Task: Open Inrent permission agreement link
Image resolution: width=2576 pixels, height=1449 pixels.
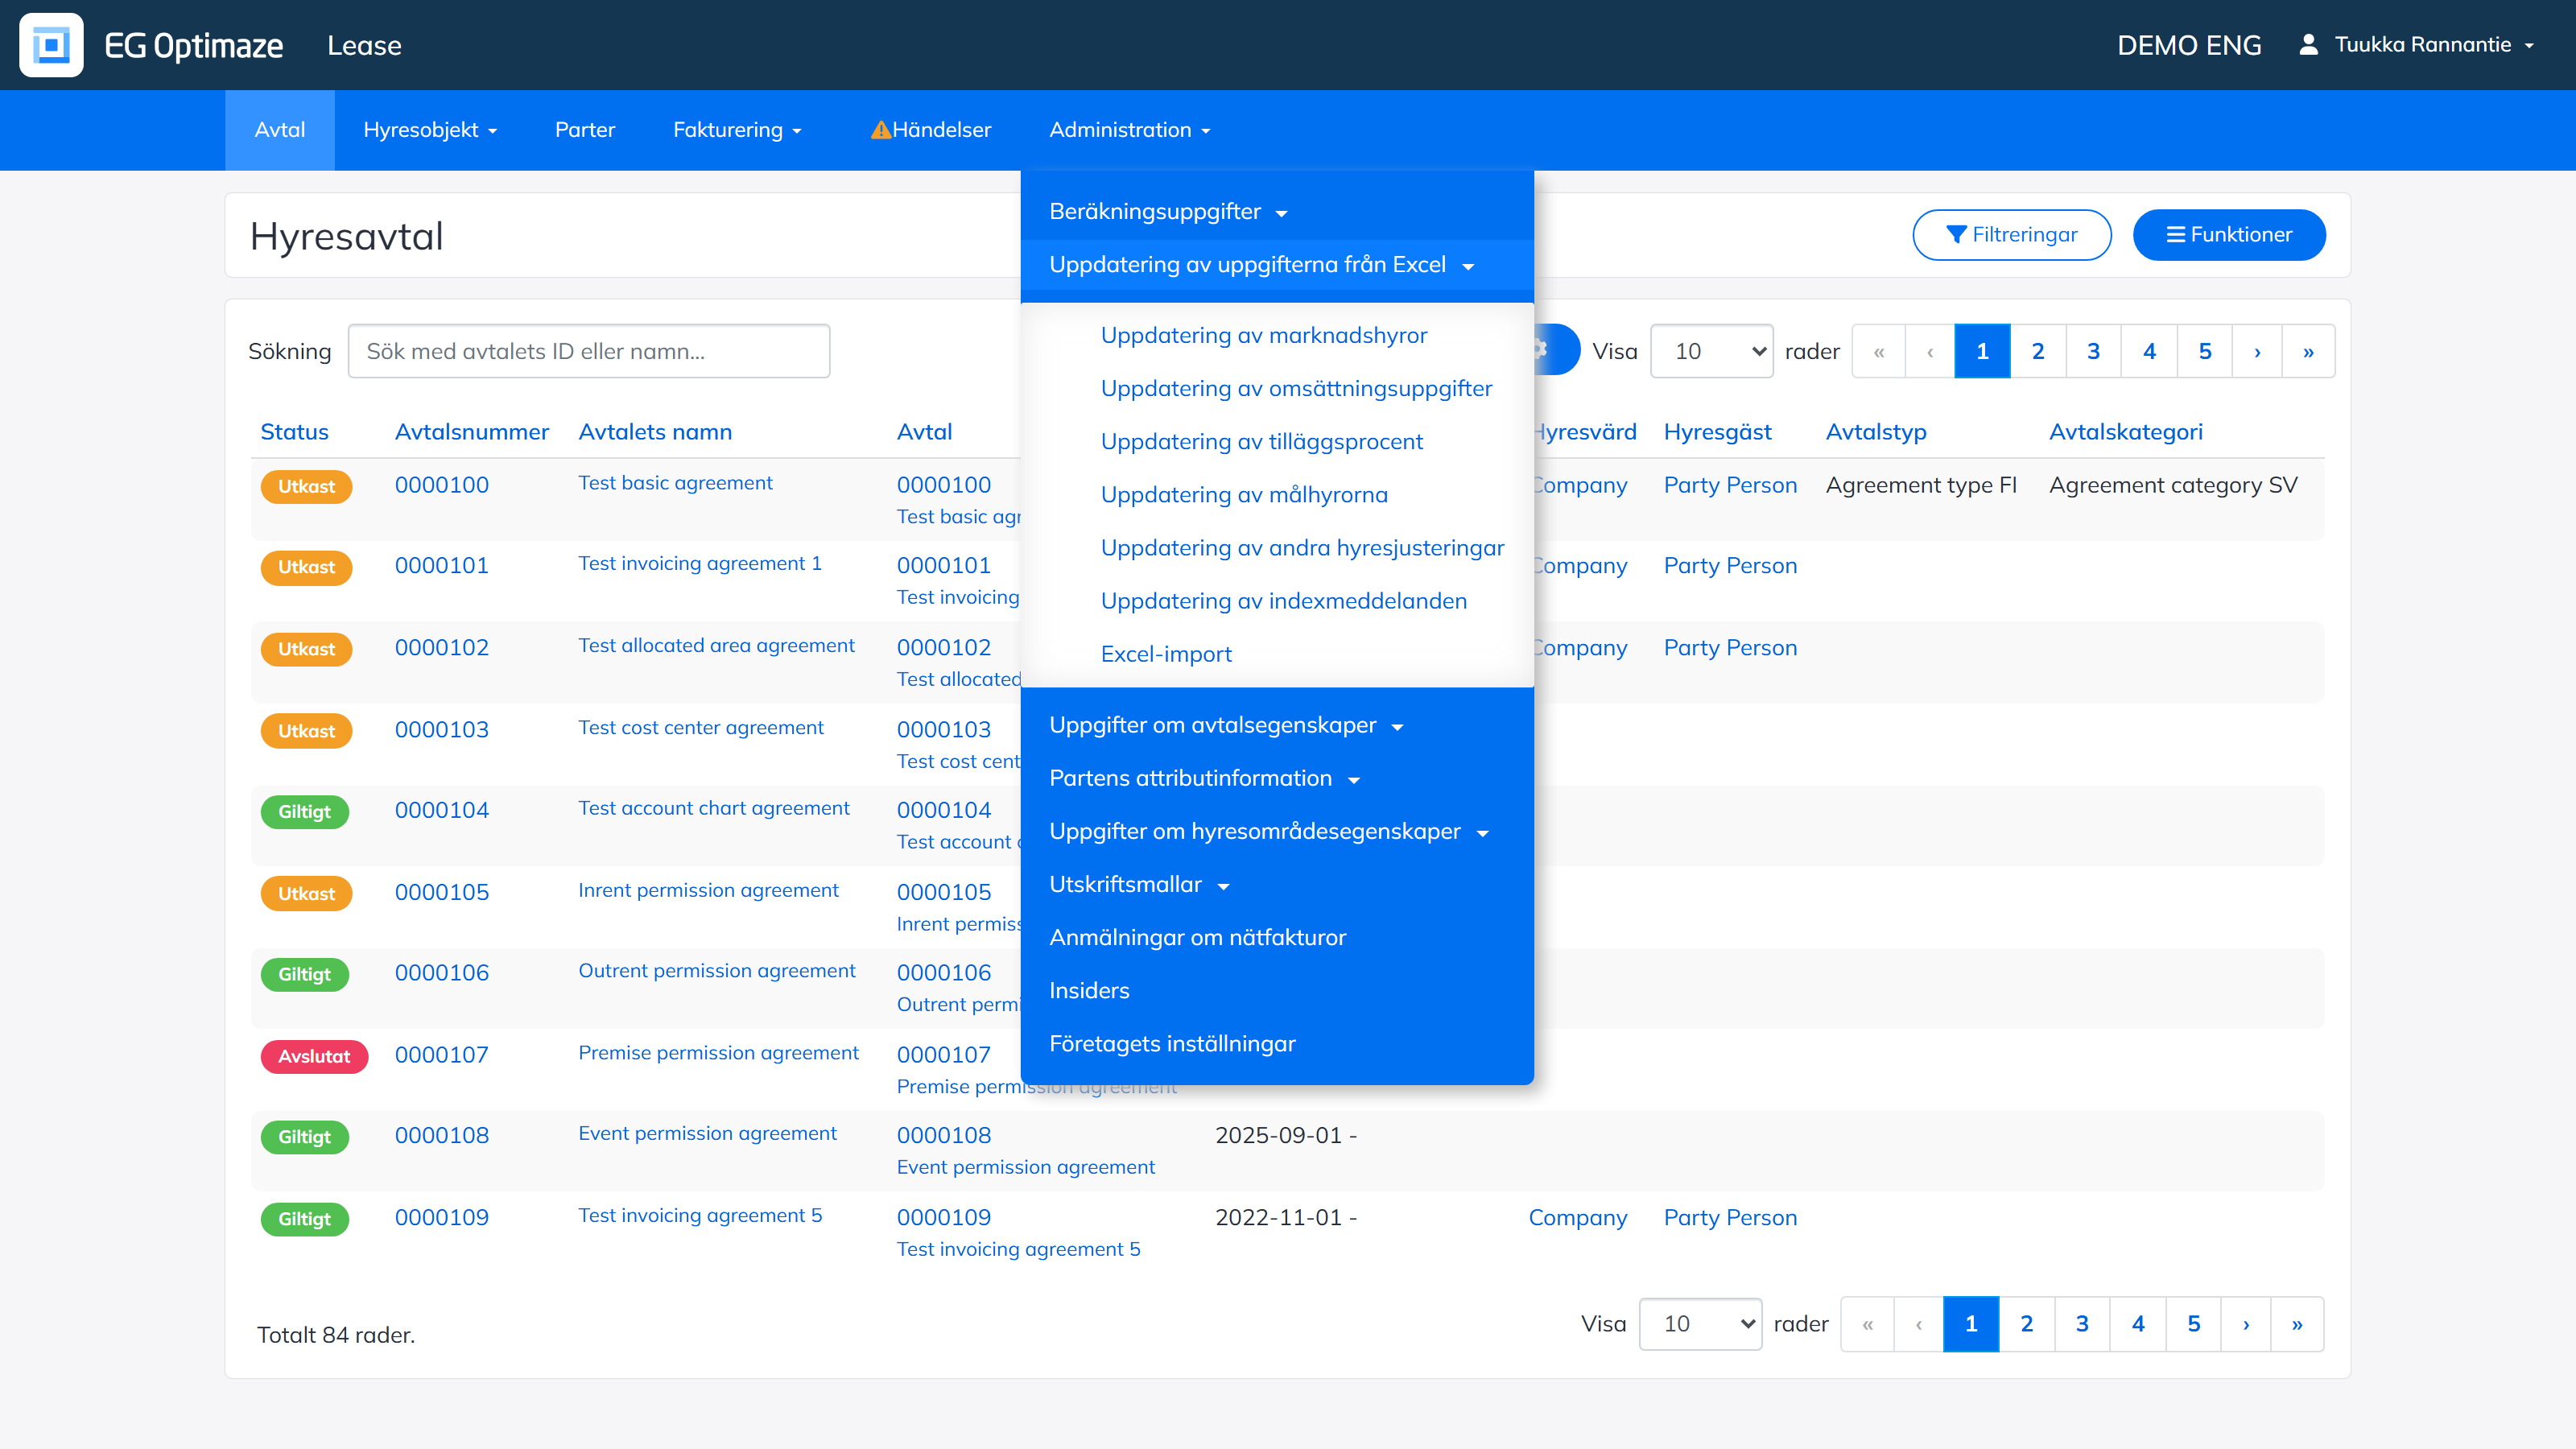Action: 708,891
